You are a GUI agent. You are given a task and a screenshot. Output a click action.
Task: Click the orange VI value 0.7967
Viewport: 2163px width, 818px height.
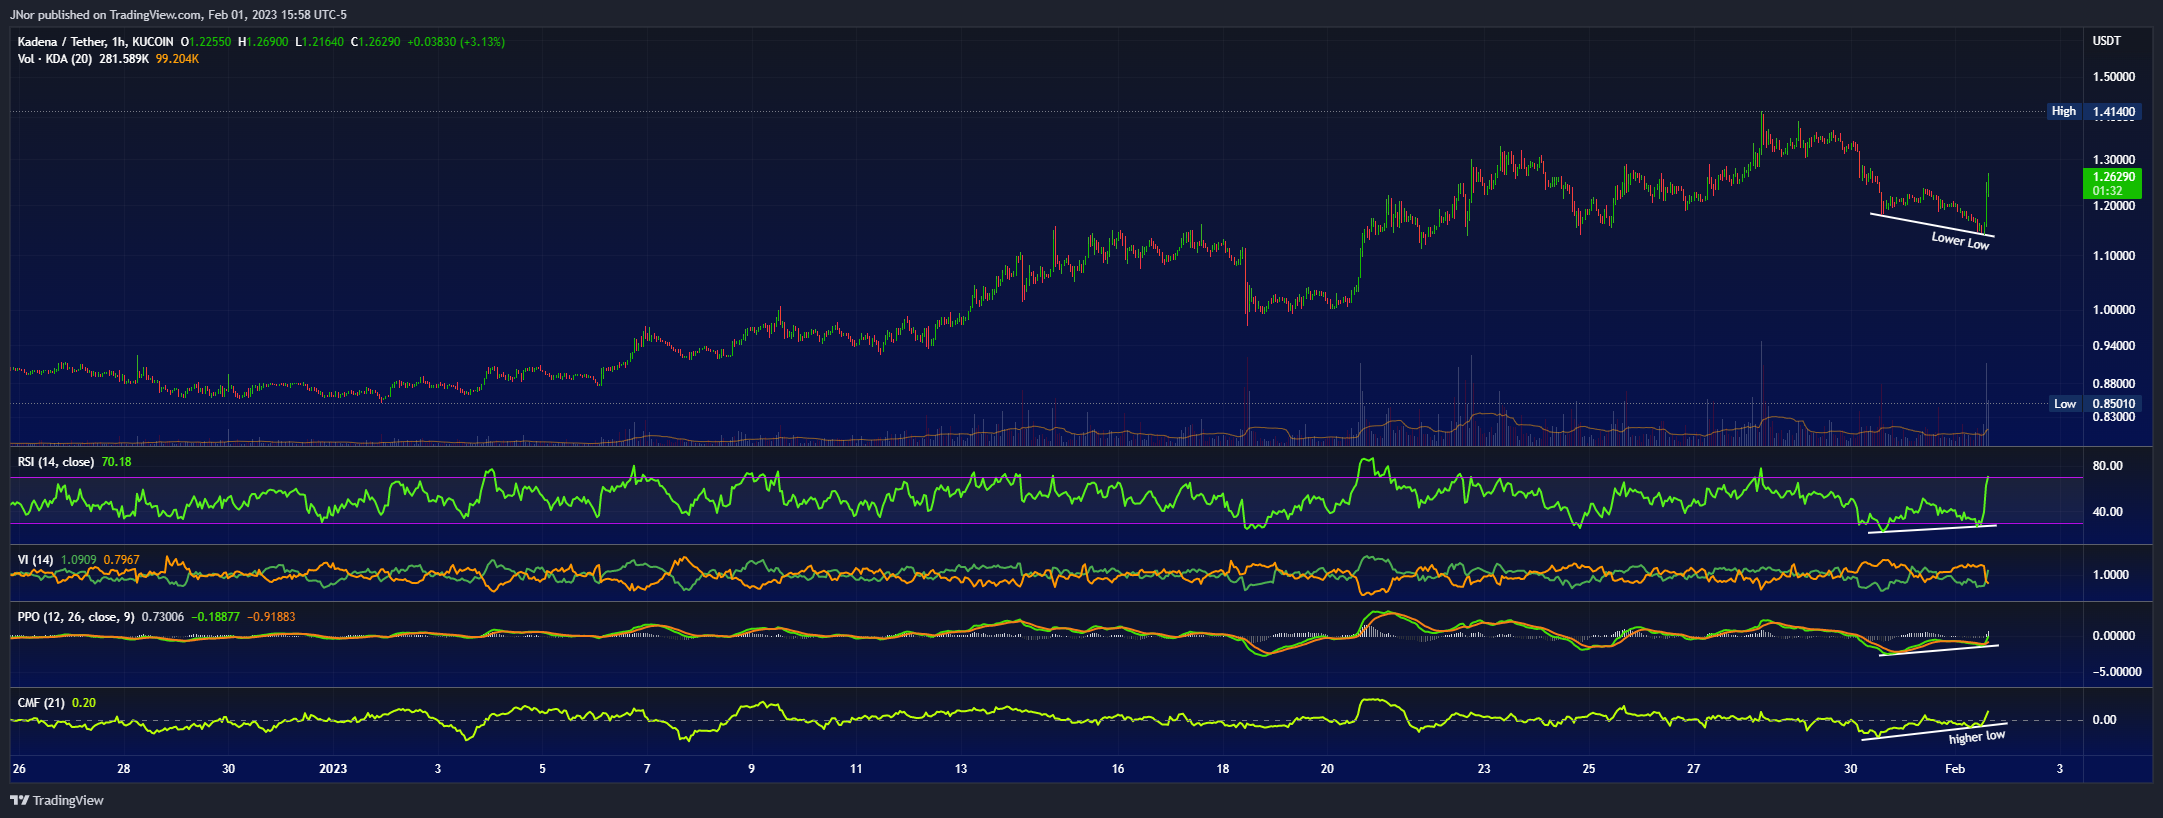[121, 560]
